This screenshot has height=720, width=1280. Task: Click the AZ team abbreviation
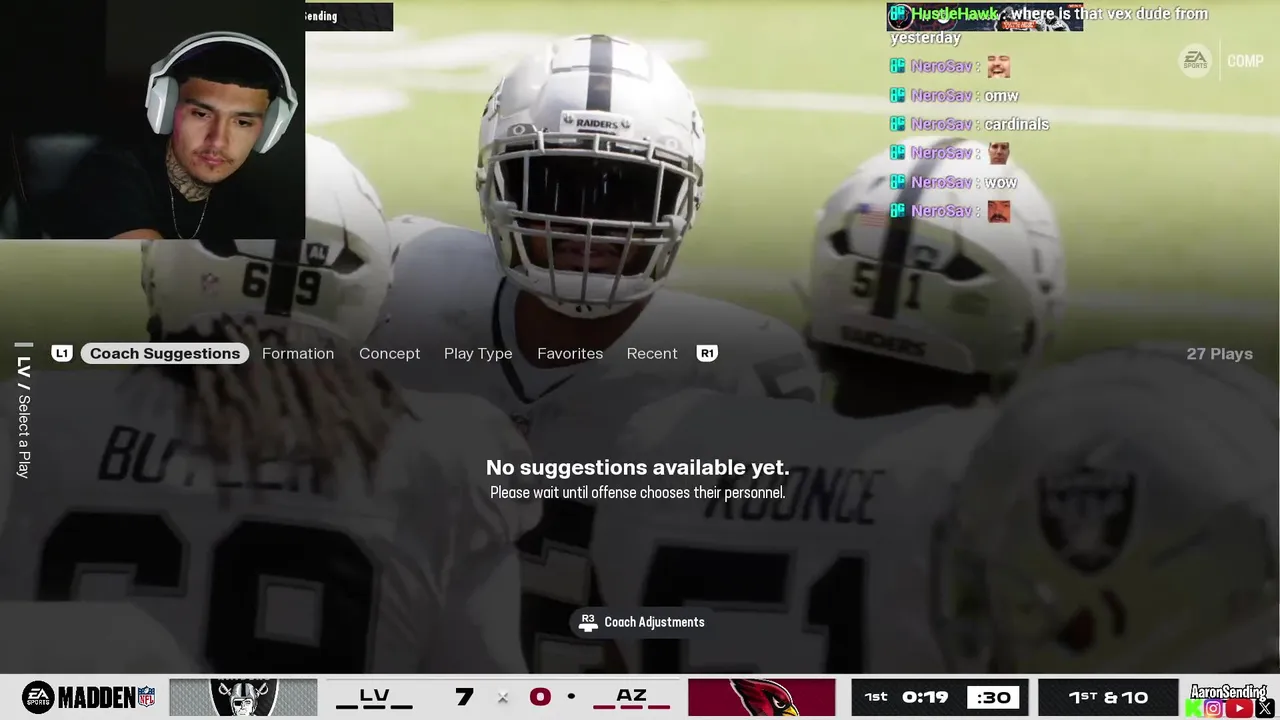[x=631, y=697]
